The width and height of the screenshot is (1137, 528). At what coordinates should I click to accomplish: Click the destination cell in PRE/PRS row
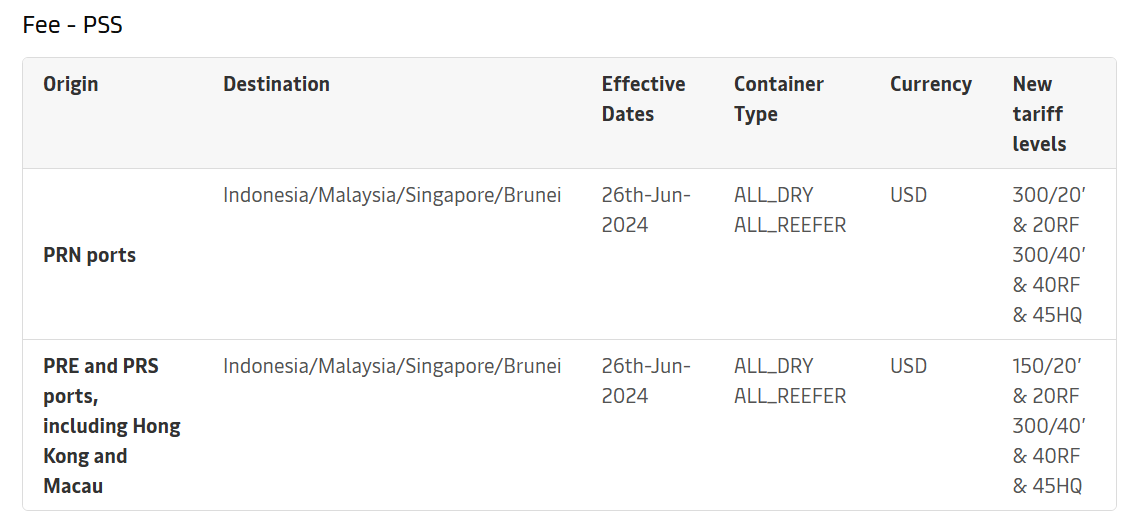[x=392, y=366]
